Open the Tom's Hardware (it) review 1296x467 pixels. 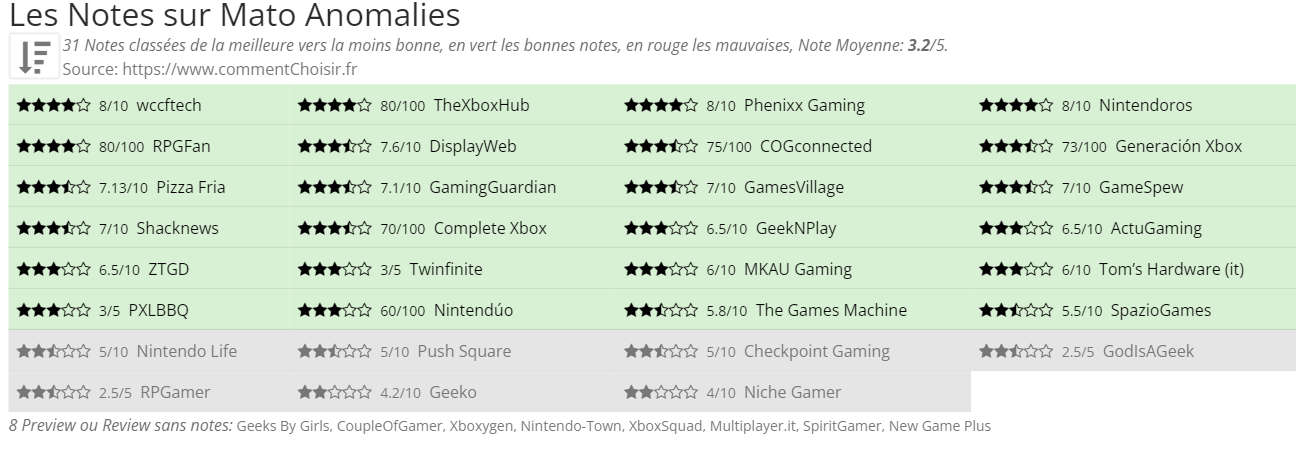coord(1171,269)
